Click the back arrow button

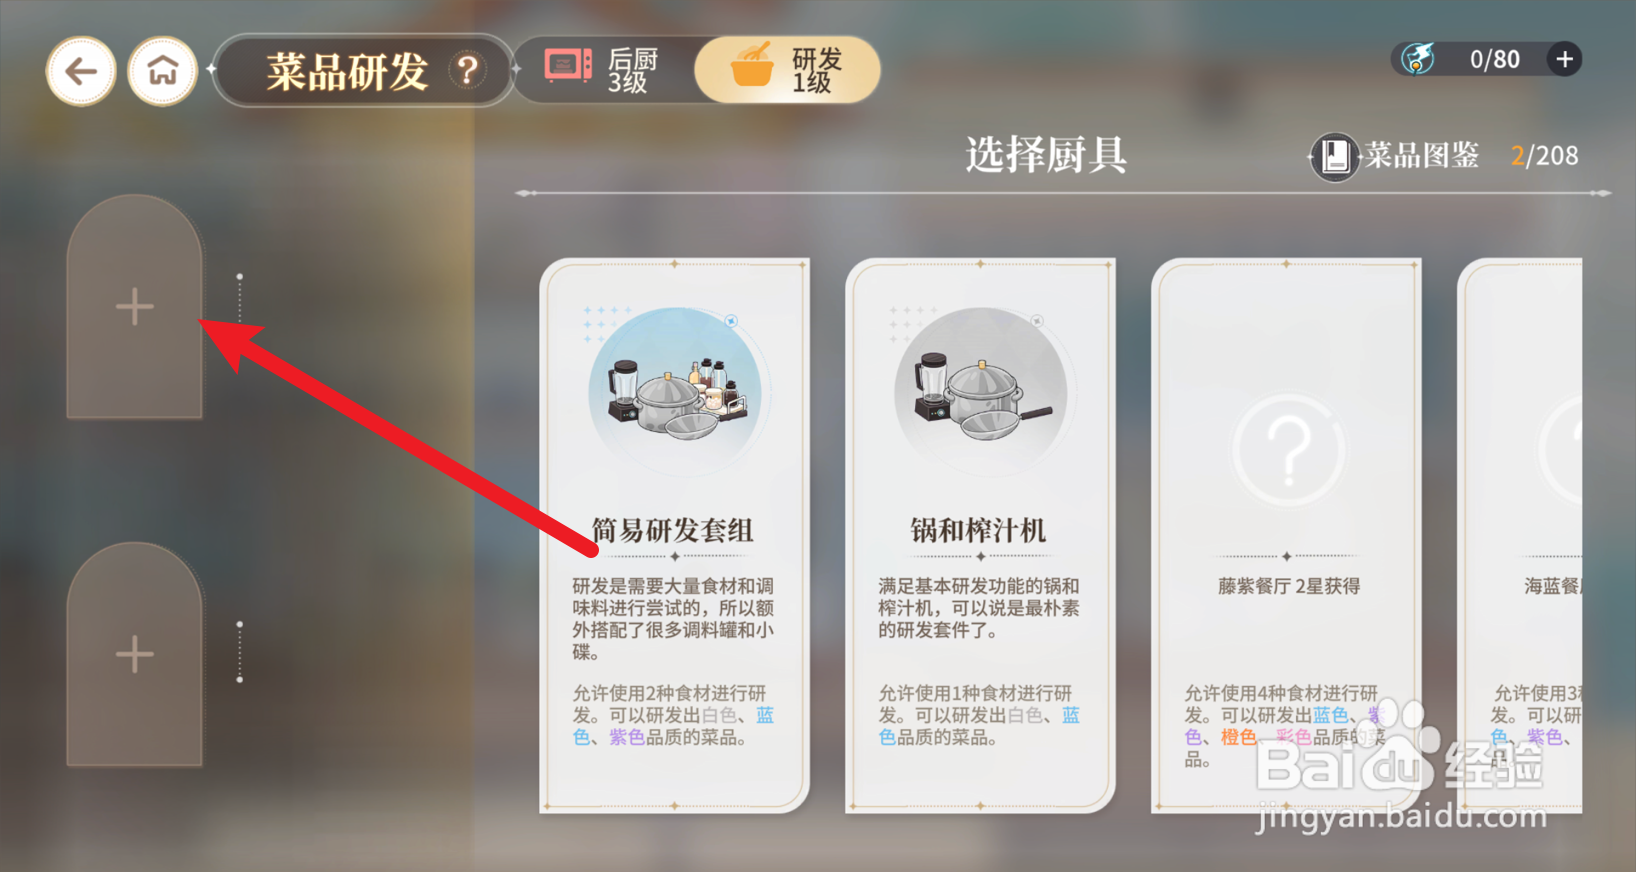click(81, 72)
